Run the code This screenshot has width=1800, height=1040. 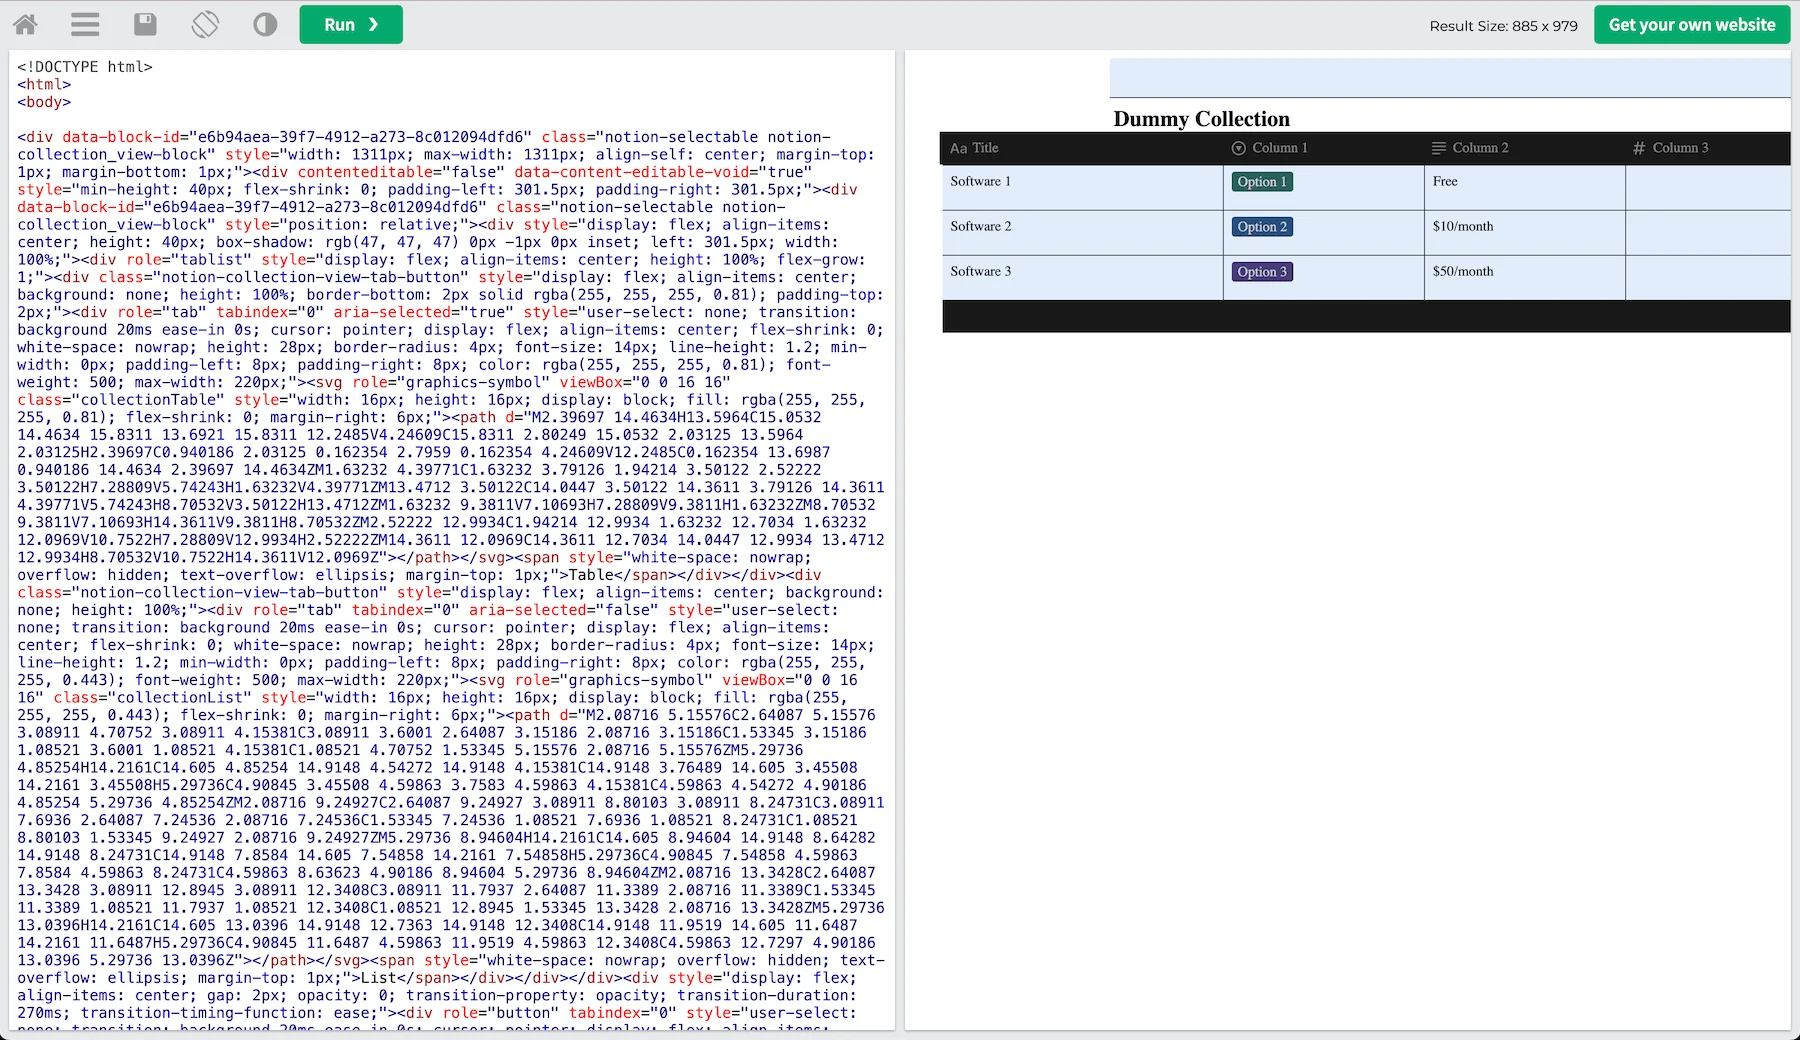tap(350, 25)
